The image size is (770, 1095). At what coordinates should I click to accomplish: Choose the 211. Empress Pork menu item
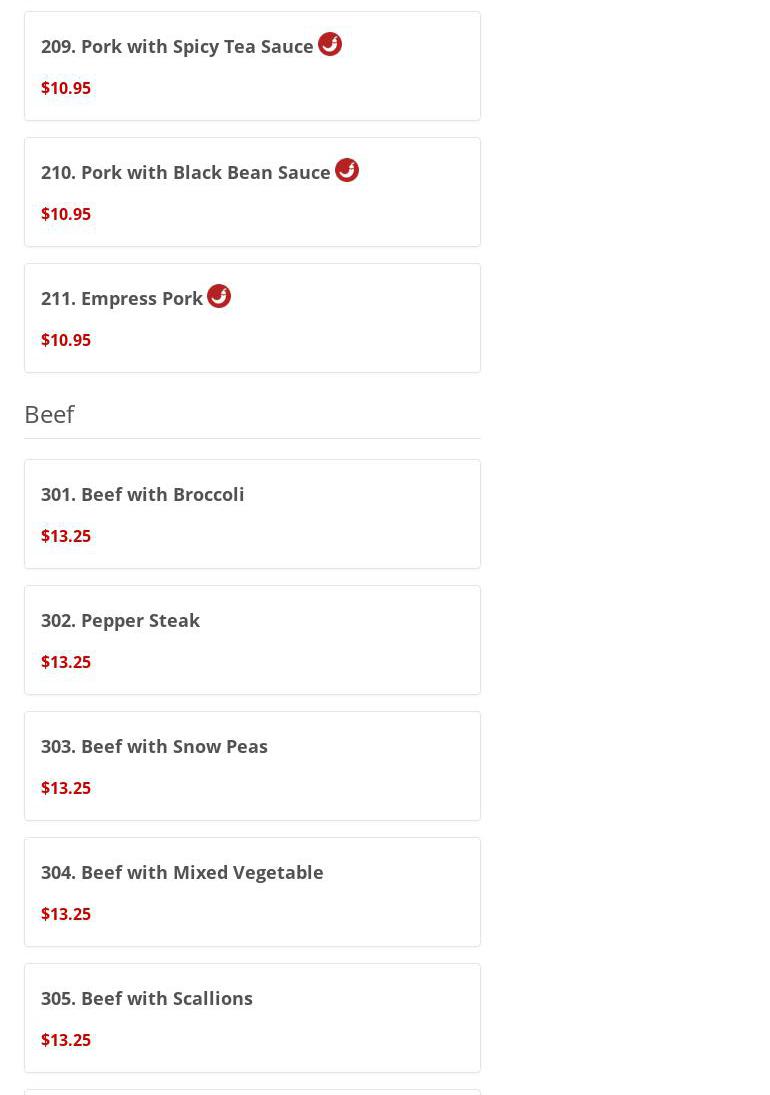coord(122,299)
